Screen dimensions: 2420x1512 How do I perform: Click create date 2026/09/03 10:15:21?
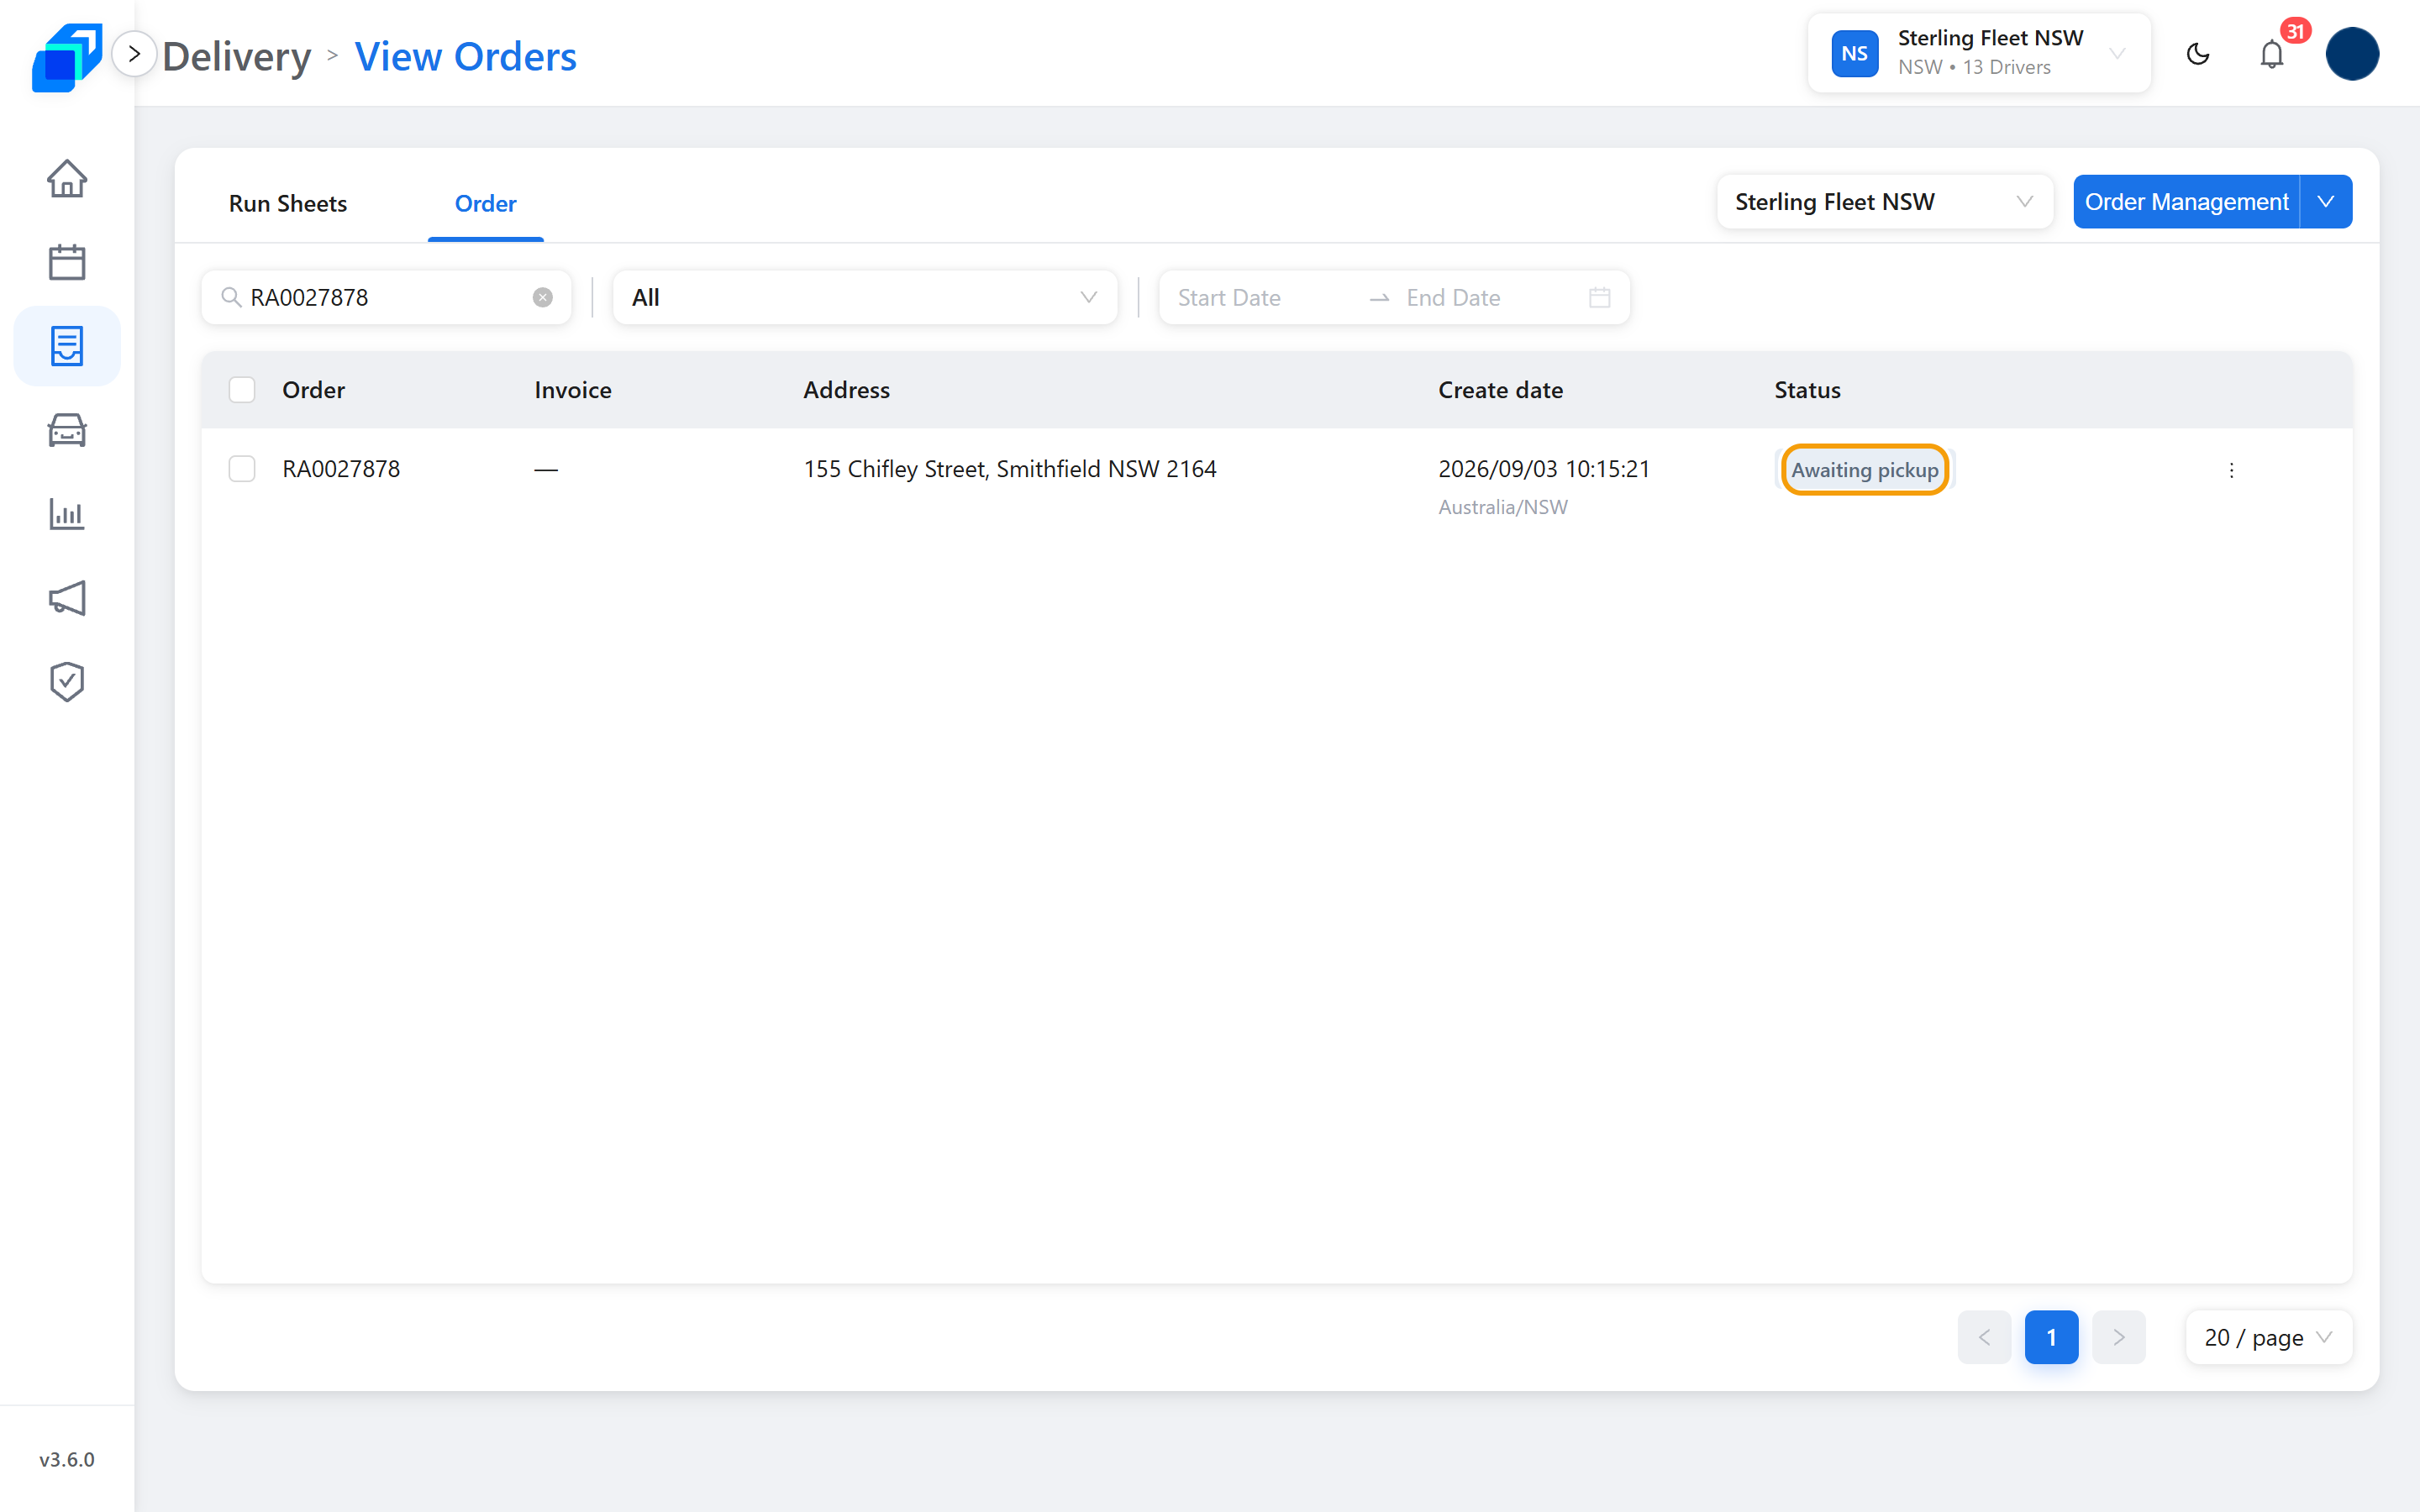pos(1544,469)
